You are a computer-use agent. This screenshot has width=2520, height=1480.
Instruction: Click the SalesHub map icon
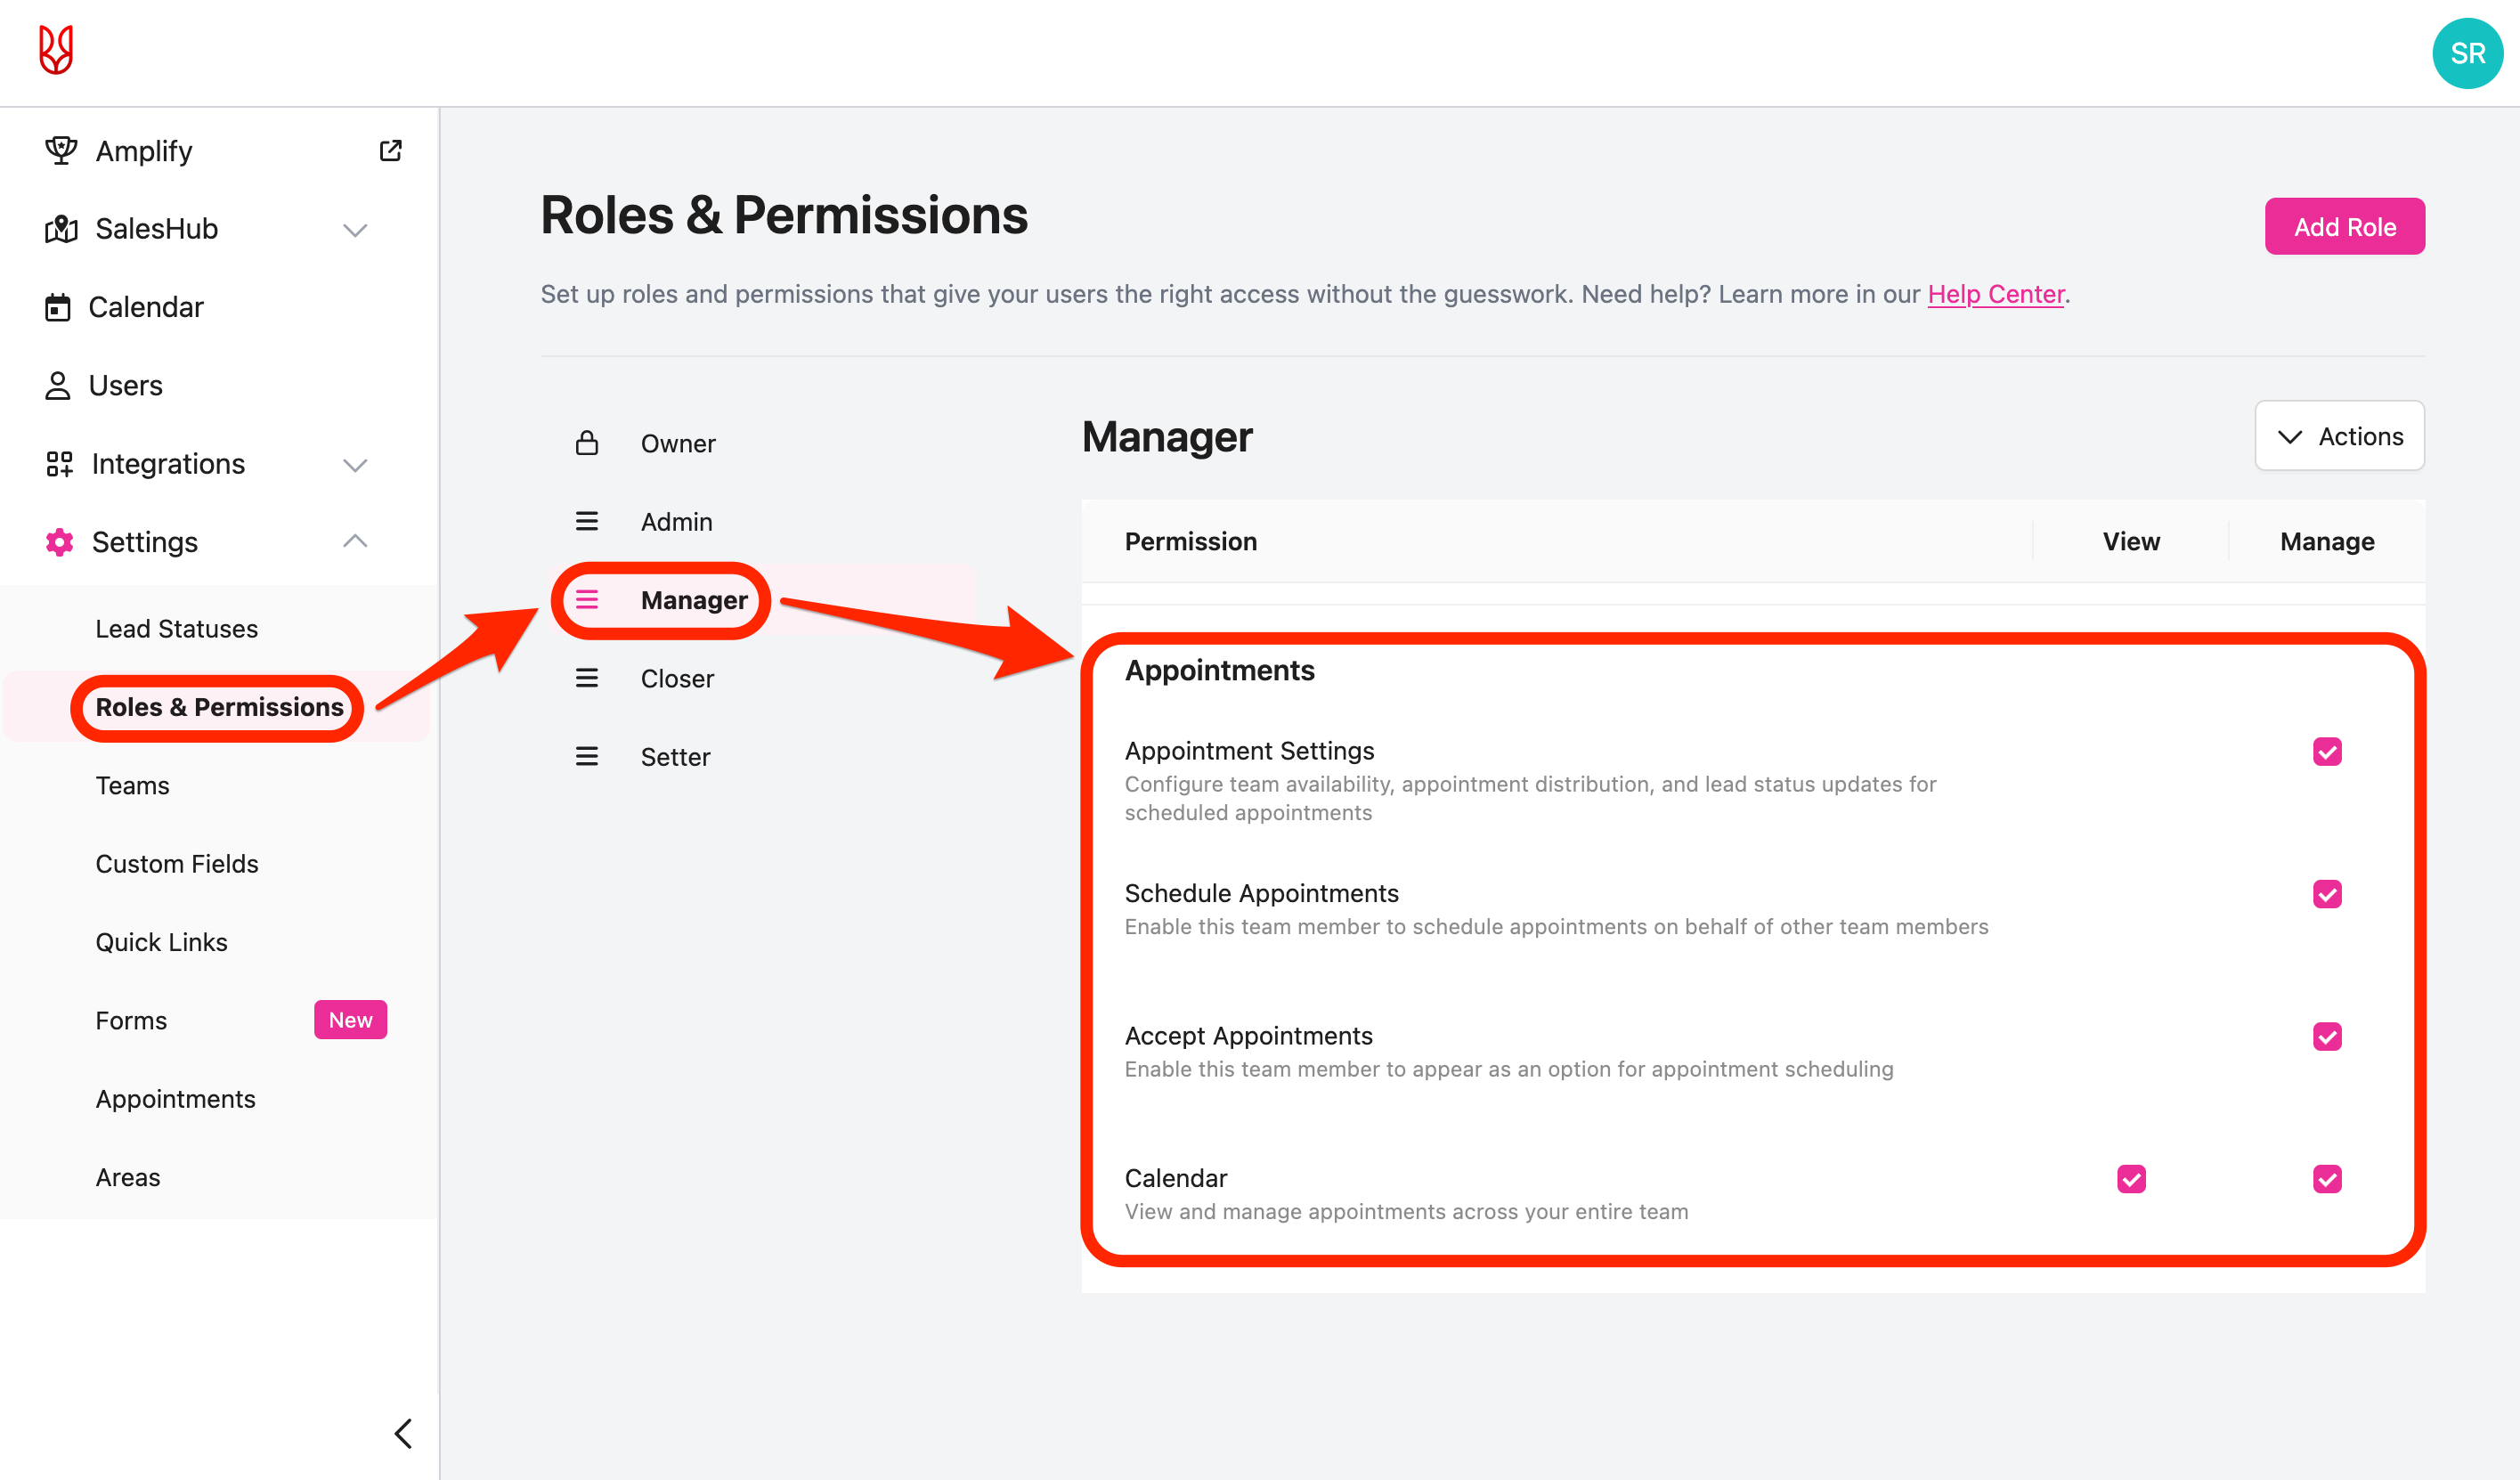coord(61,229)
